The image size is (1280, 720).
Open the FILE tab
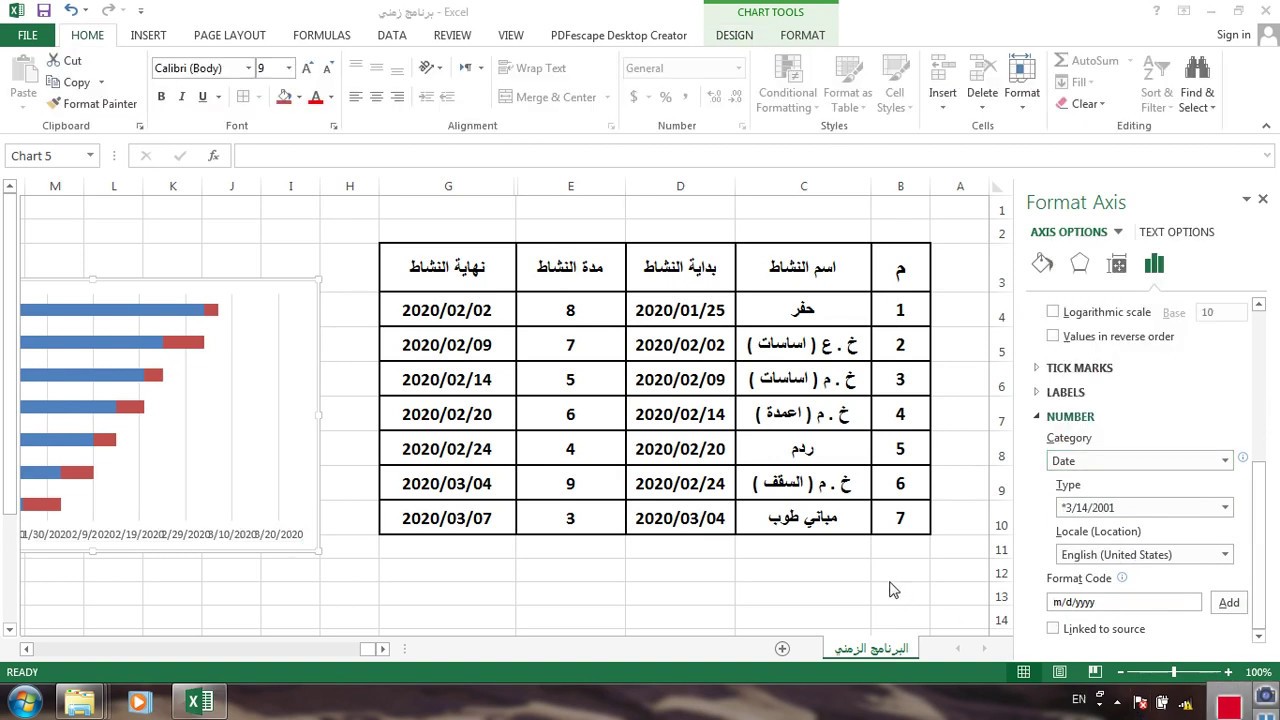[28, 35]
